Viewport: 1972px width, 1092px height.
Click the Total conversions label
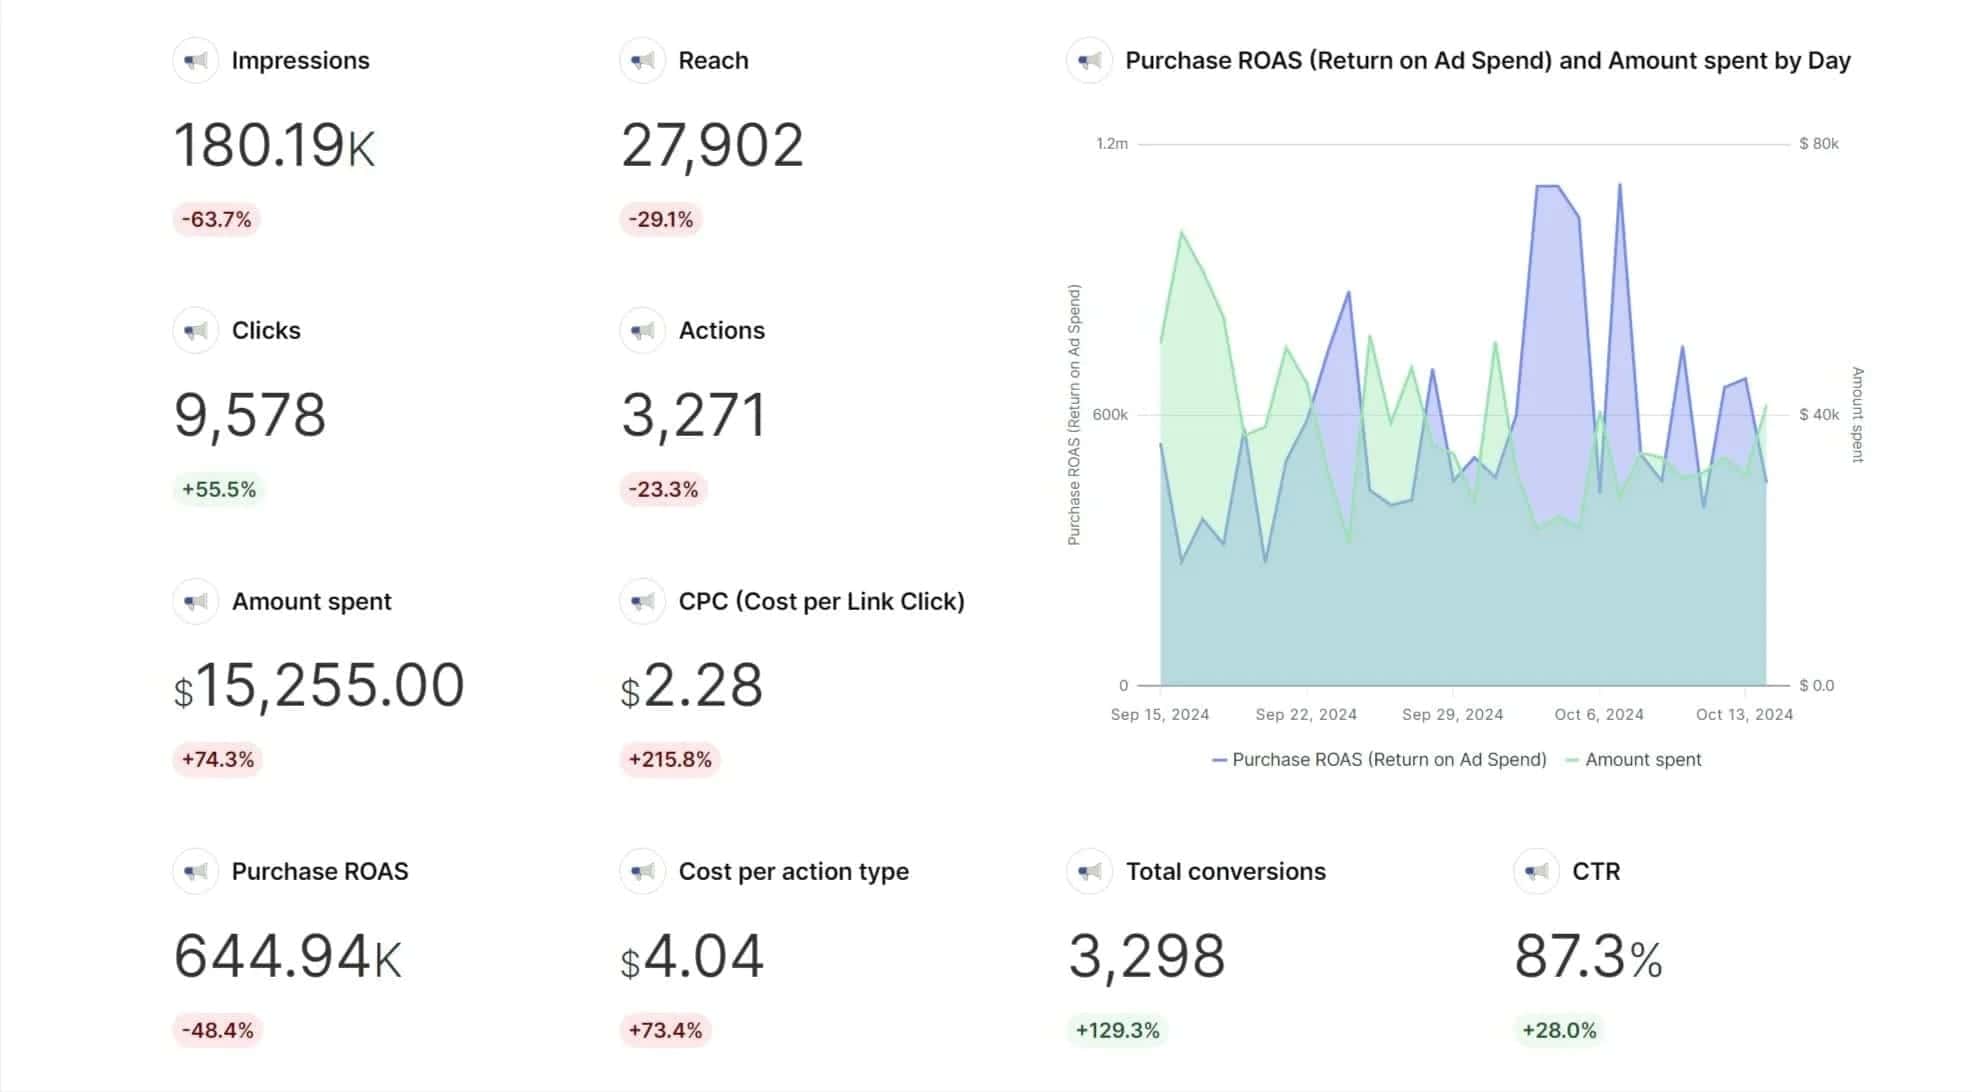pos(1225,871)
